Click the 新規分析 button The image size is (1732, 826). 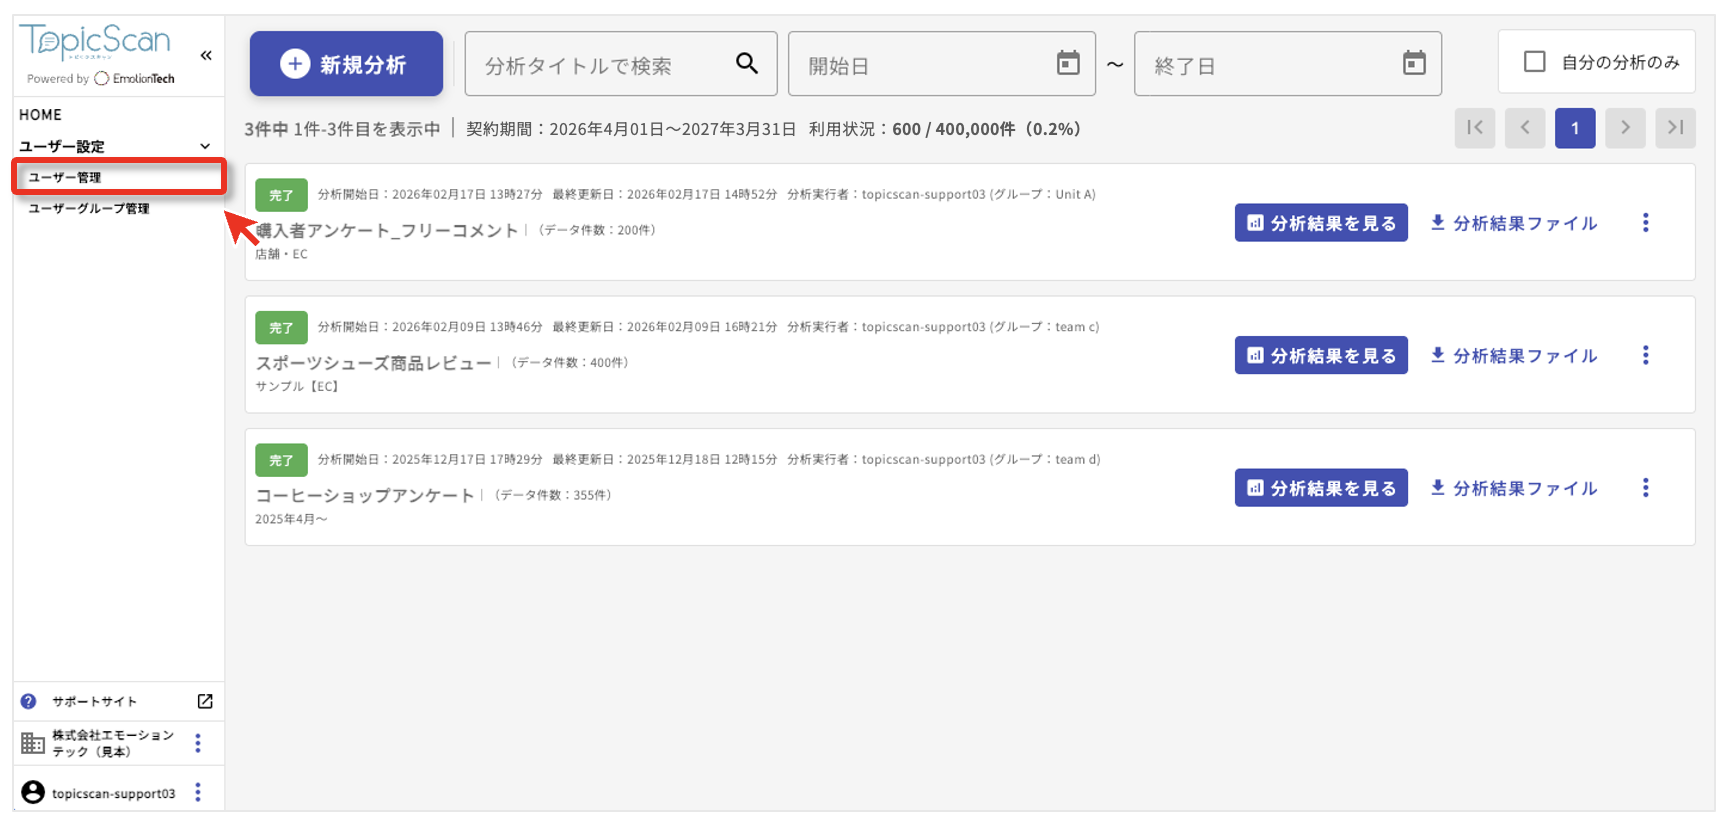tap(346, 64)
